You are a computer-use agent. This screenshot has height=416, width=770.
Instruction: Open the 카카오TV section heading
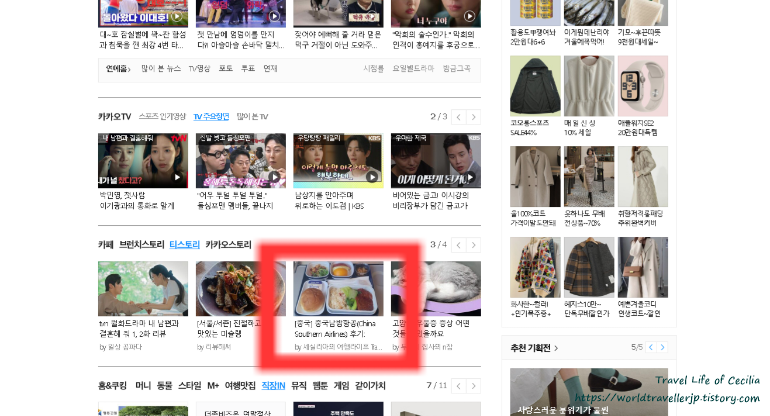coord(114,116)
